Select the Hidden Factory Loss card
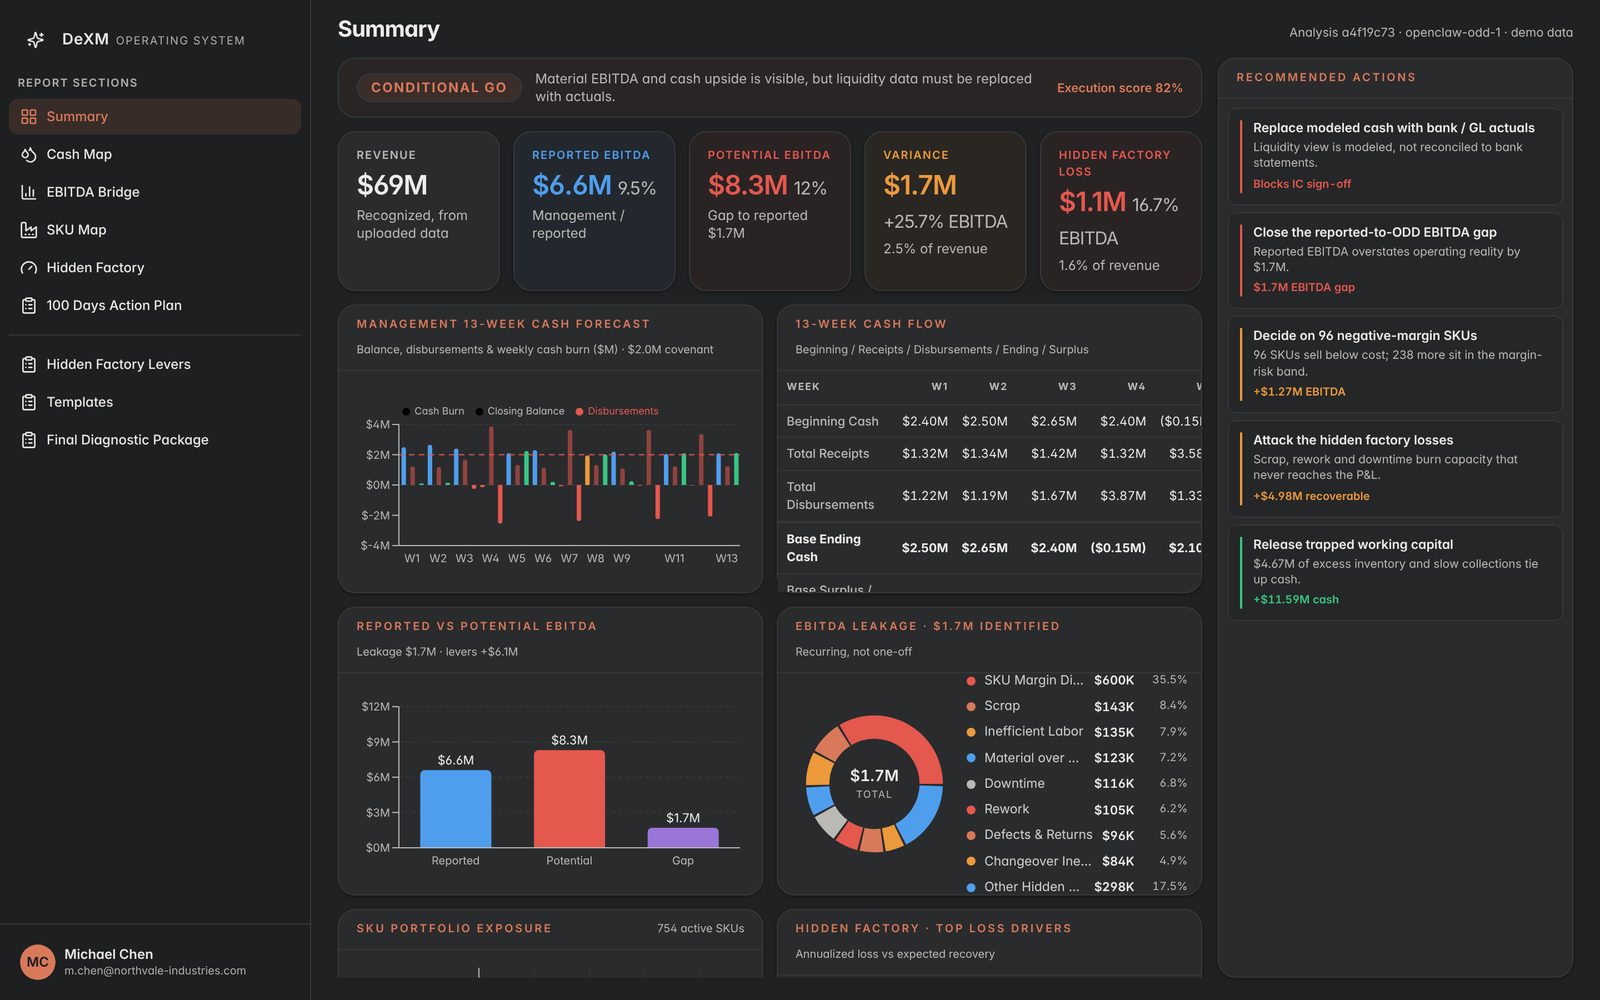Screen dimensions: 1600x1000 tap(1121, 211)
